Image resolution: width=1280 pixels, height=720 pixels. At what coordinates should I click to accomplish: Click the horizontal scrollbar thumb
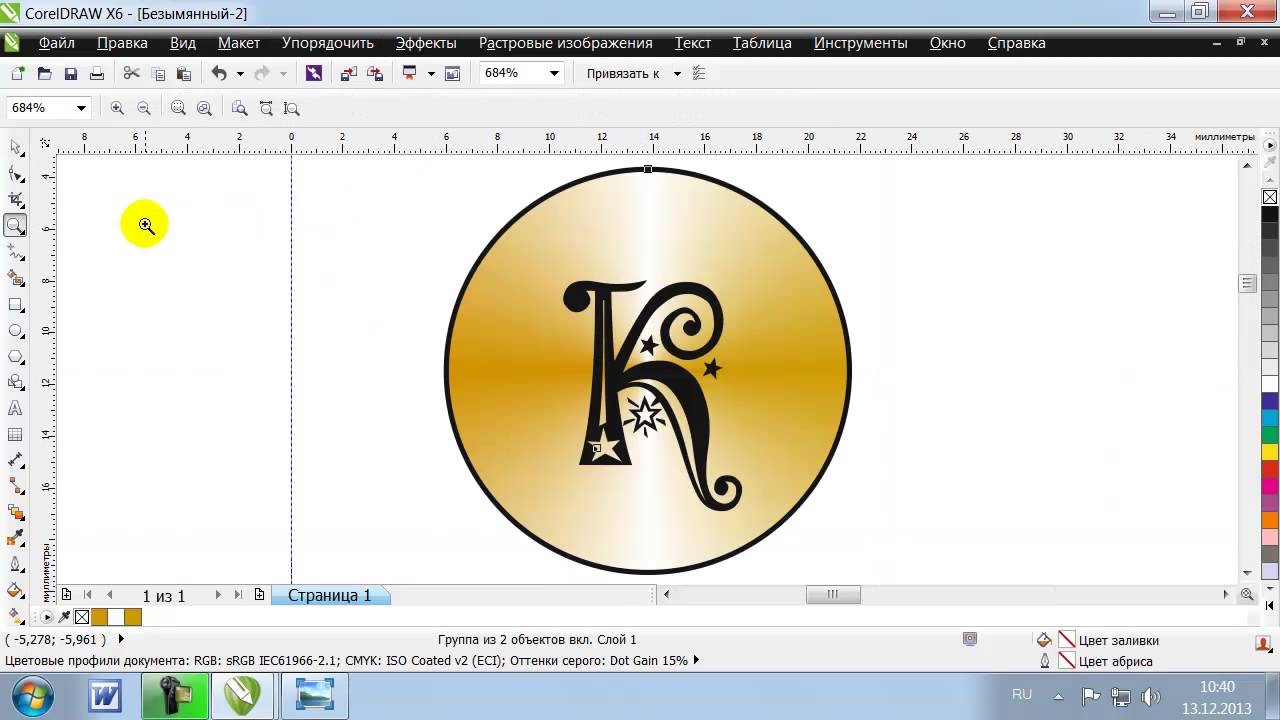click(833, 594)
